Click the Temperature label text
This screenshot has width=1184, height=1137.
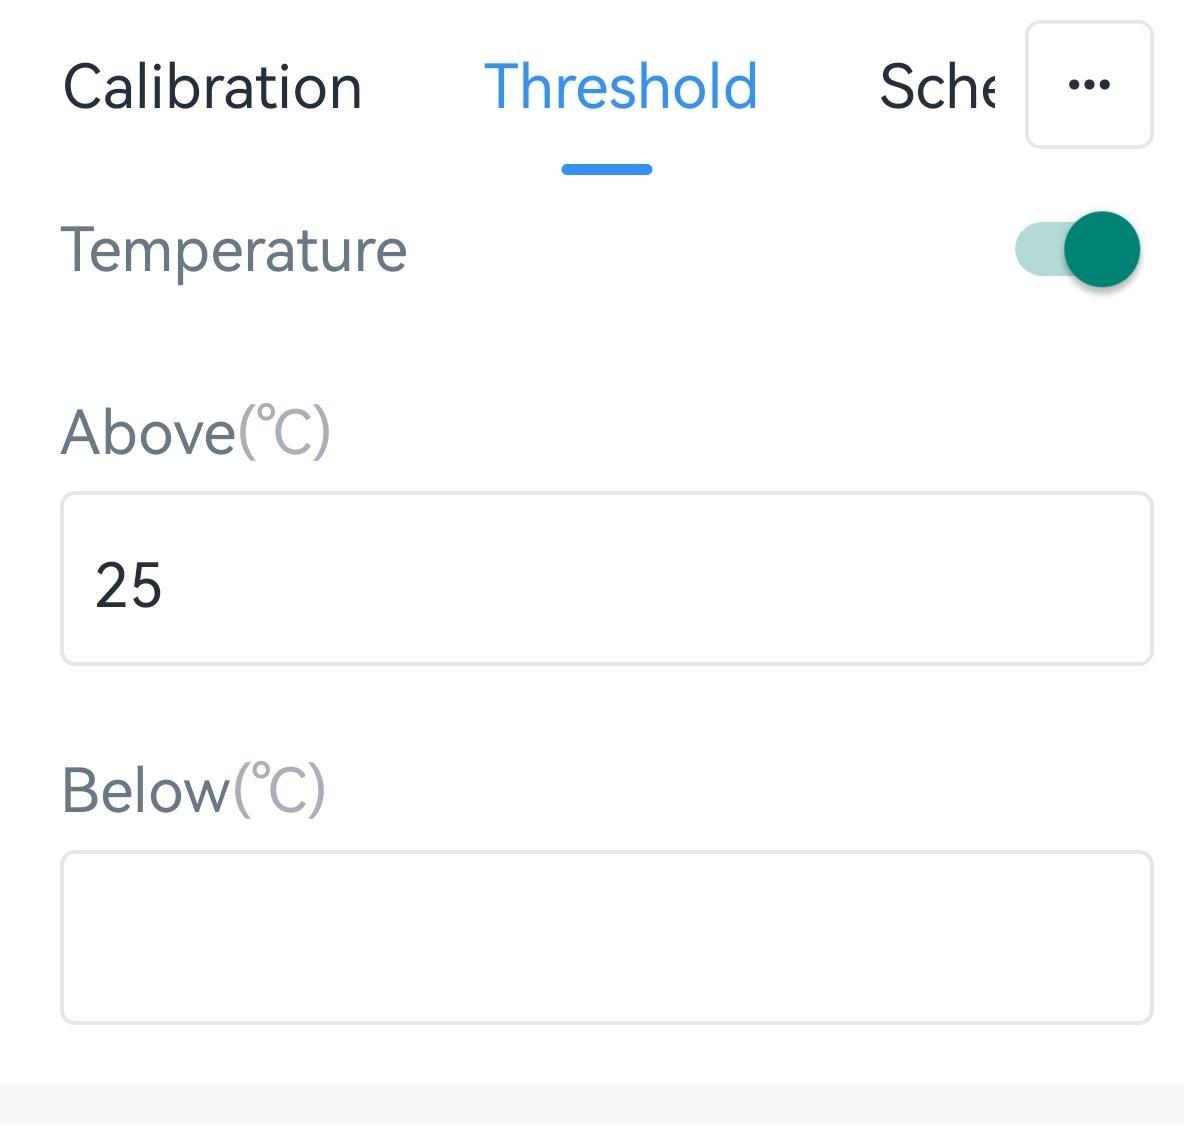click(234, 250)
